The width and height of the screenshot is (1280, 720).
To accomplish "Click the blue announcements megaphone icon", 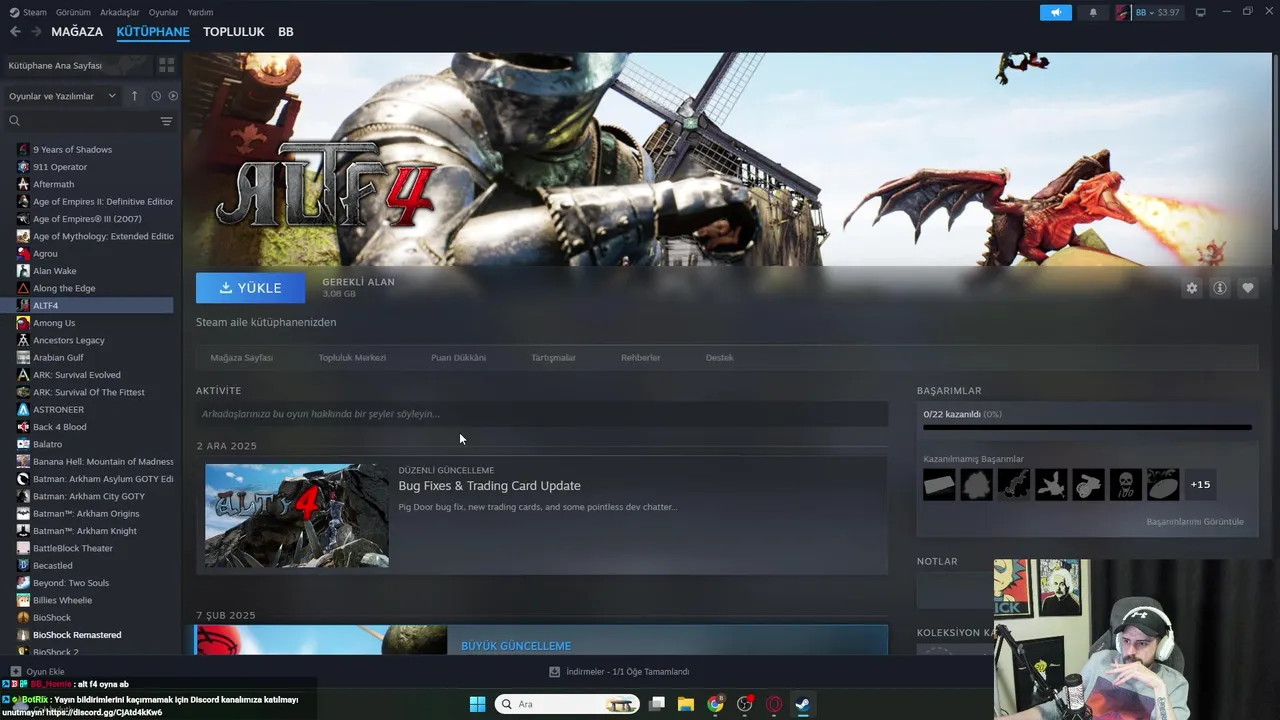I will pyautogui.click(x=1055, y=12).
